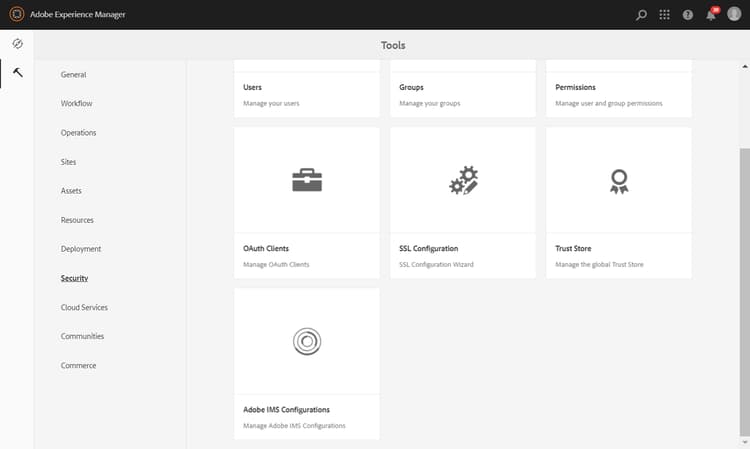Click 'Manage your users' description text
Image resolution: width=750 pixels, height=449 pixels.
pos(271,103)
